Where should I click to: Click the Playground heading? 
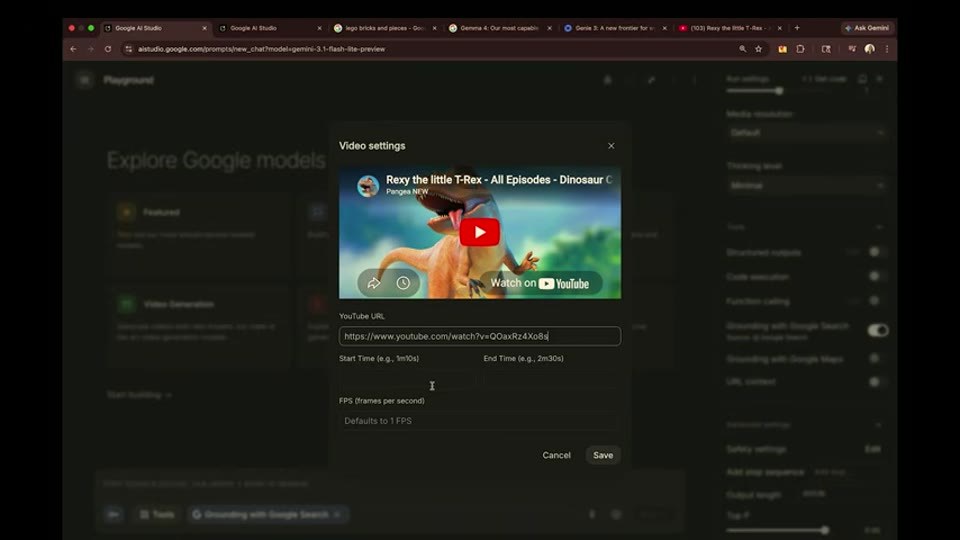(129, 80)
